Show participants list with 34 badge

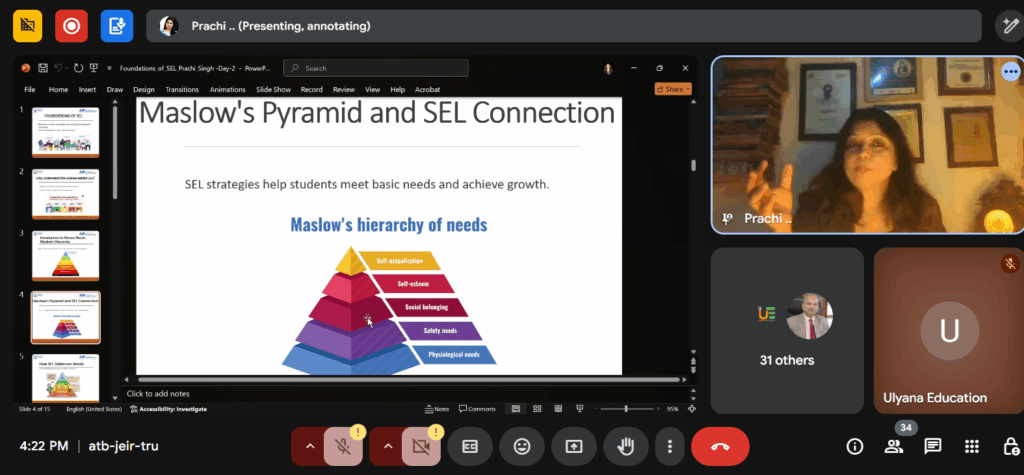(894, 446)
